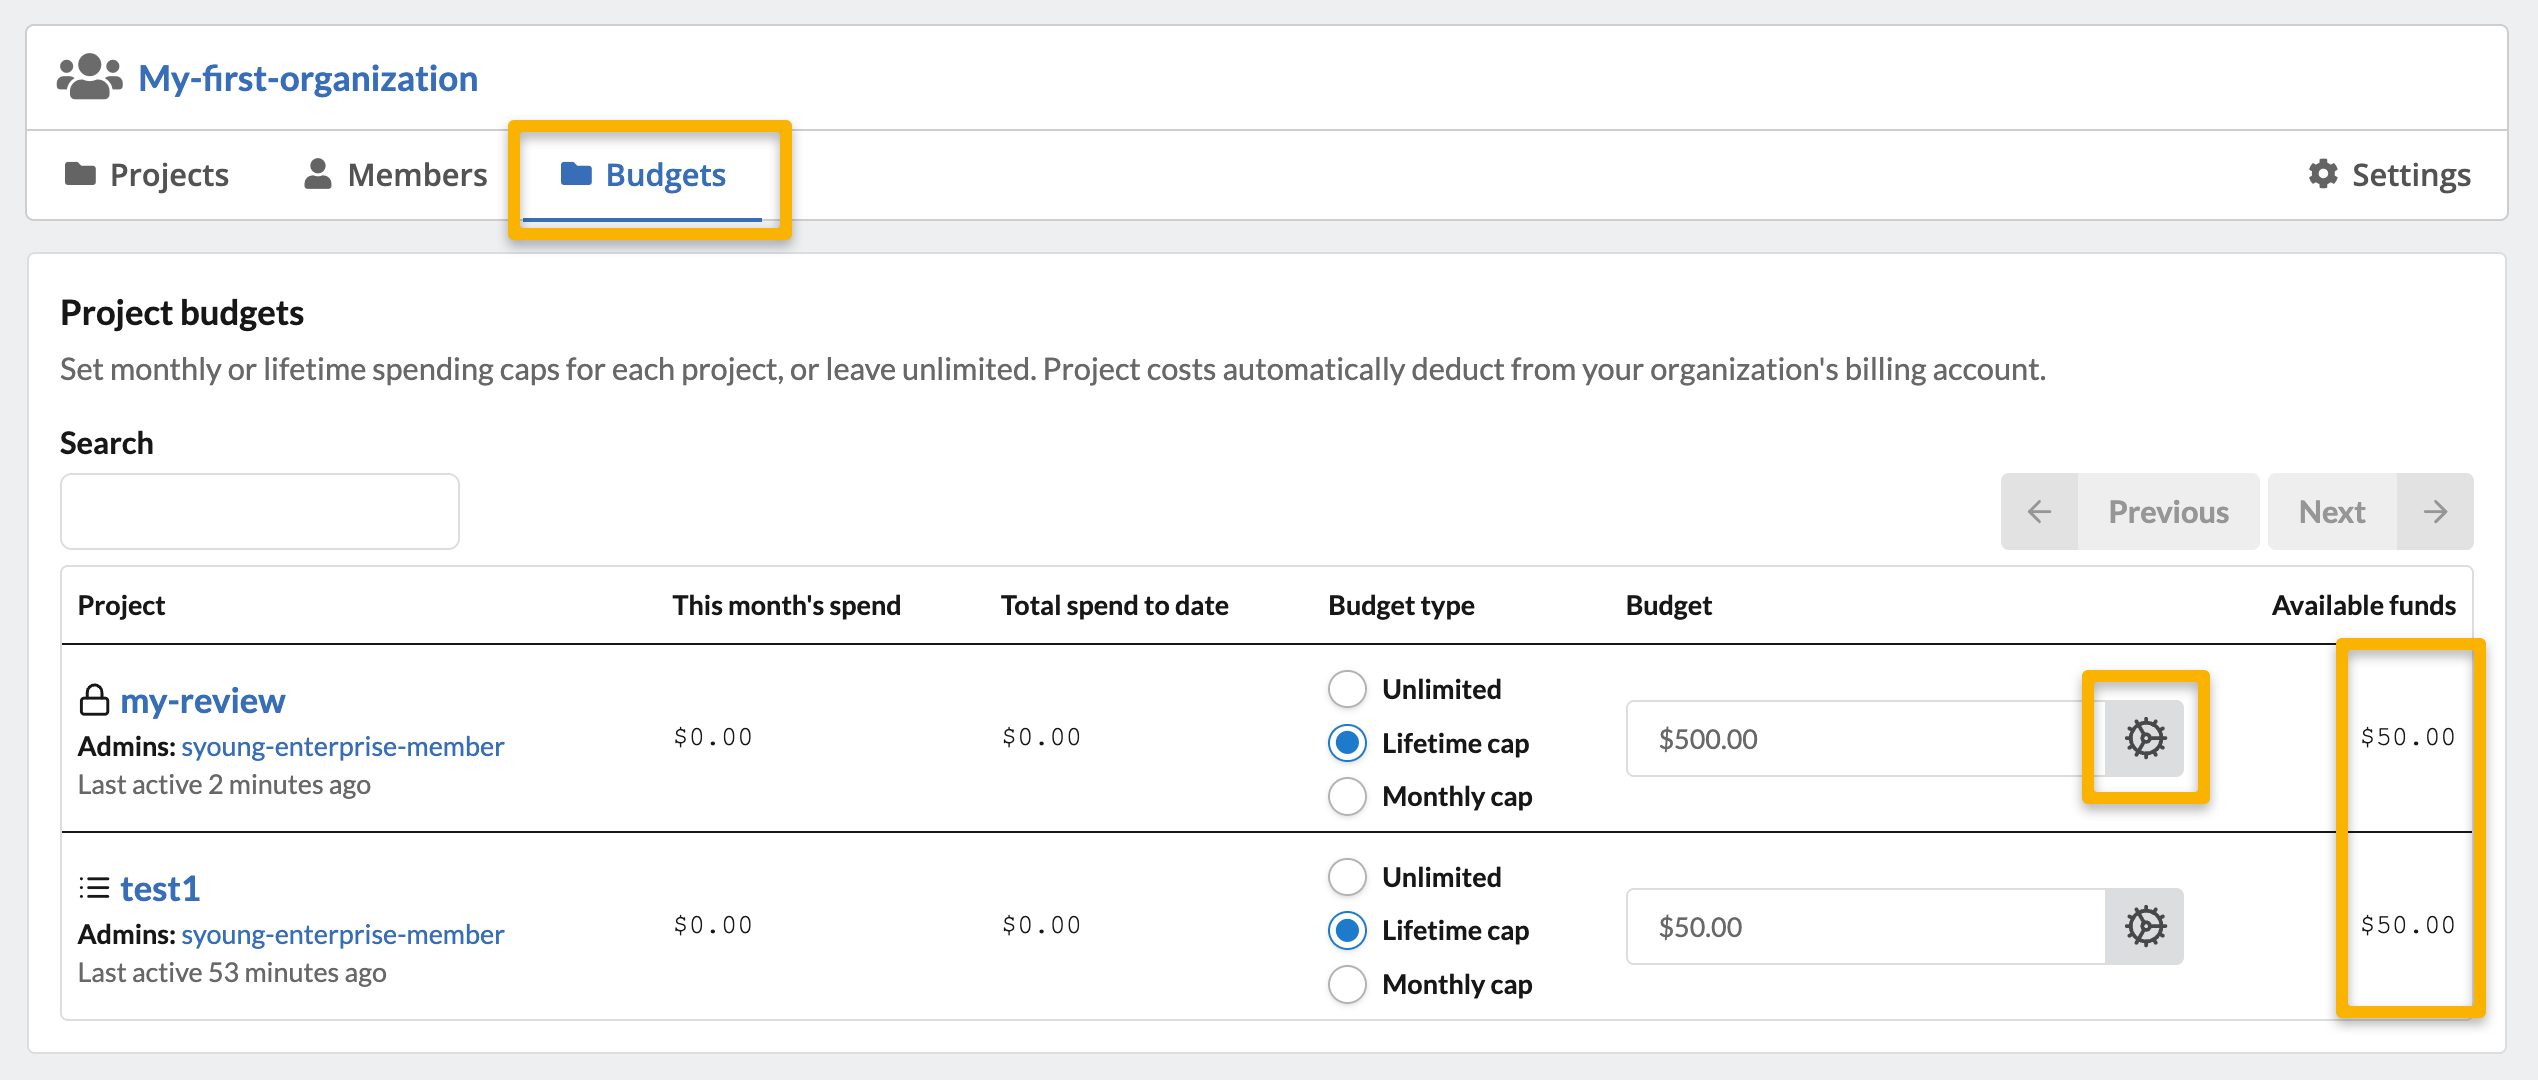Select Unlimited budget for test1
The height and width of the screenshot is (1080, 2538).
[1347, 877]
